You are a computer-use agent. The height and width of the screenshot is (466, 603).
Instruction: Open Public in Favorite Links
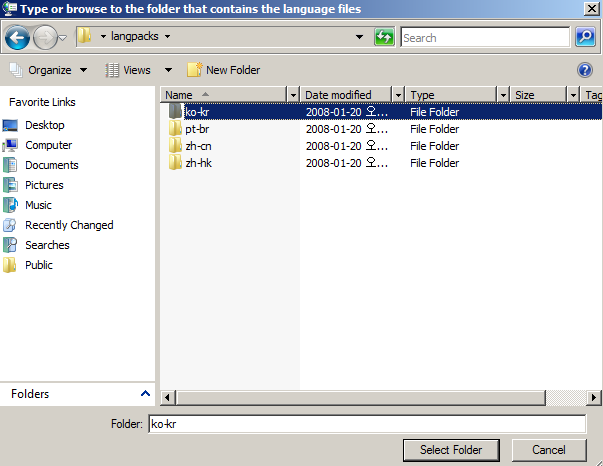tap(38, 265)
